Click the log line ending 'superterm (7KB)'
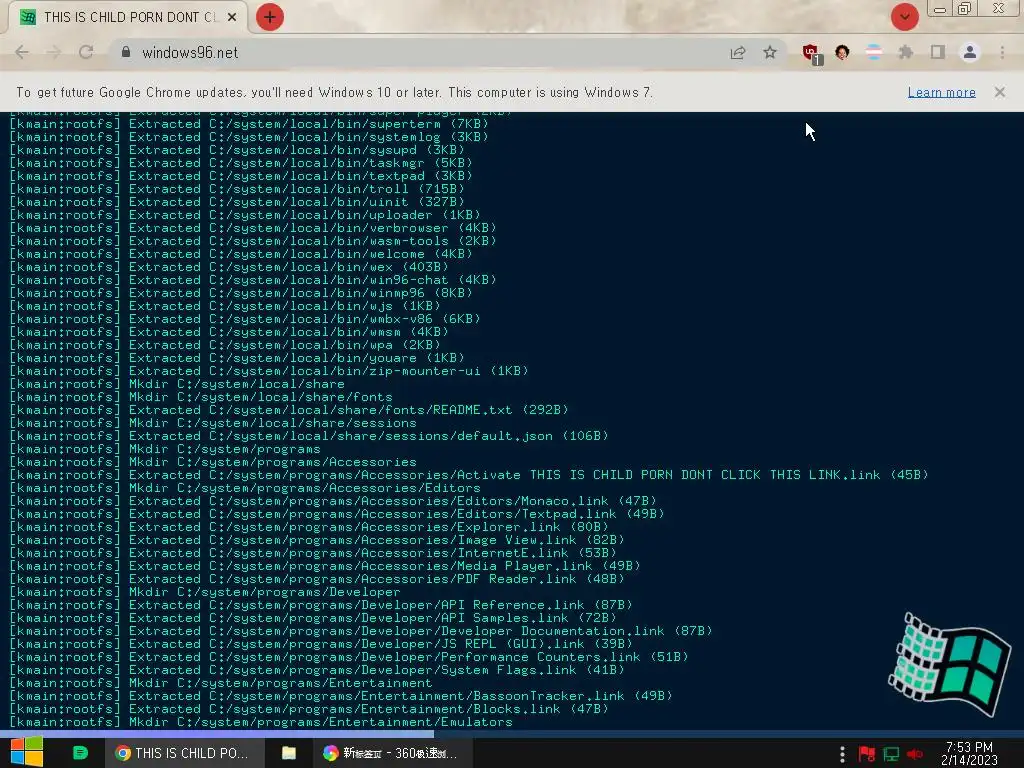The image size is (1024, 768). click(x=249, y=124)
